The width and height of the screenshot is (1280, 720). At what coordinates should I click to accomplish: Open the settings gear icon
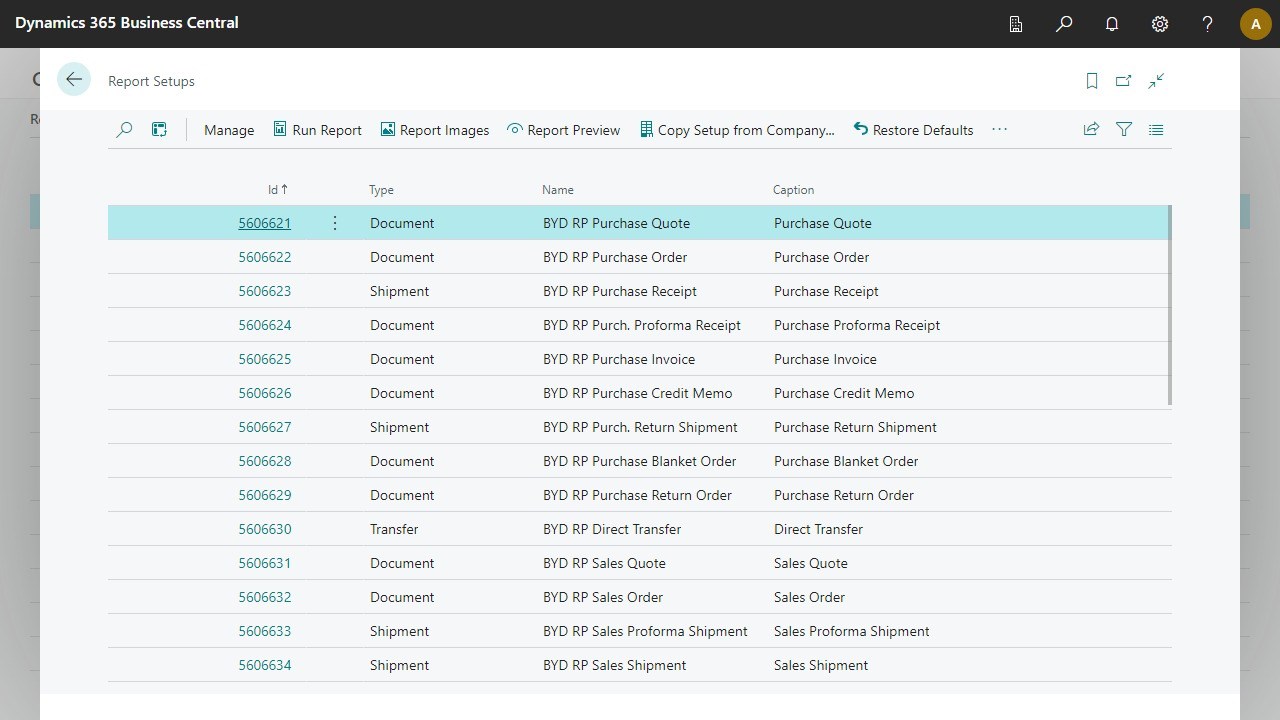coord(1160,23)
